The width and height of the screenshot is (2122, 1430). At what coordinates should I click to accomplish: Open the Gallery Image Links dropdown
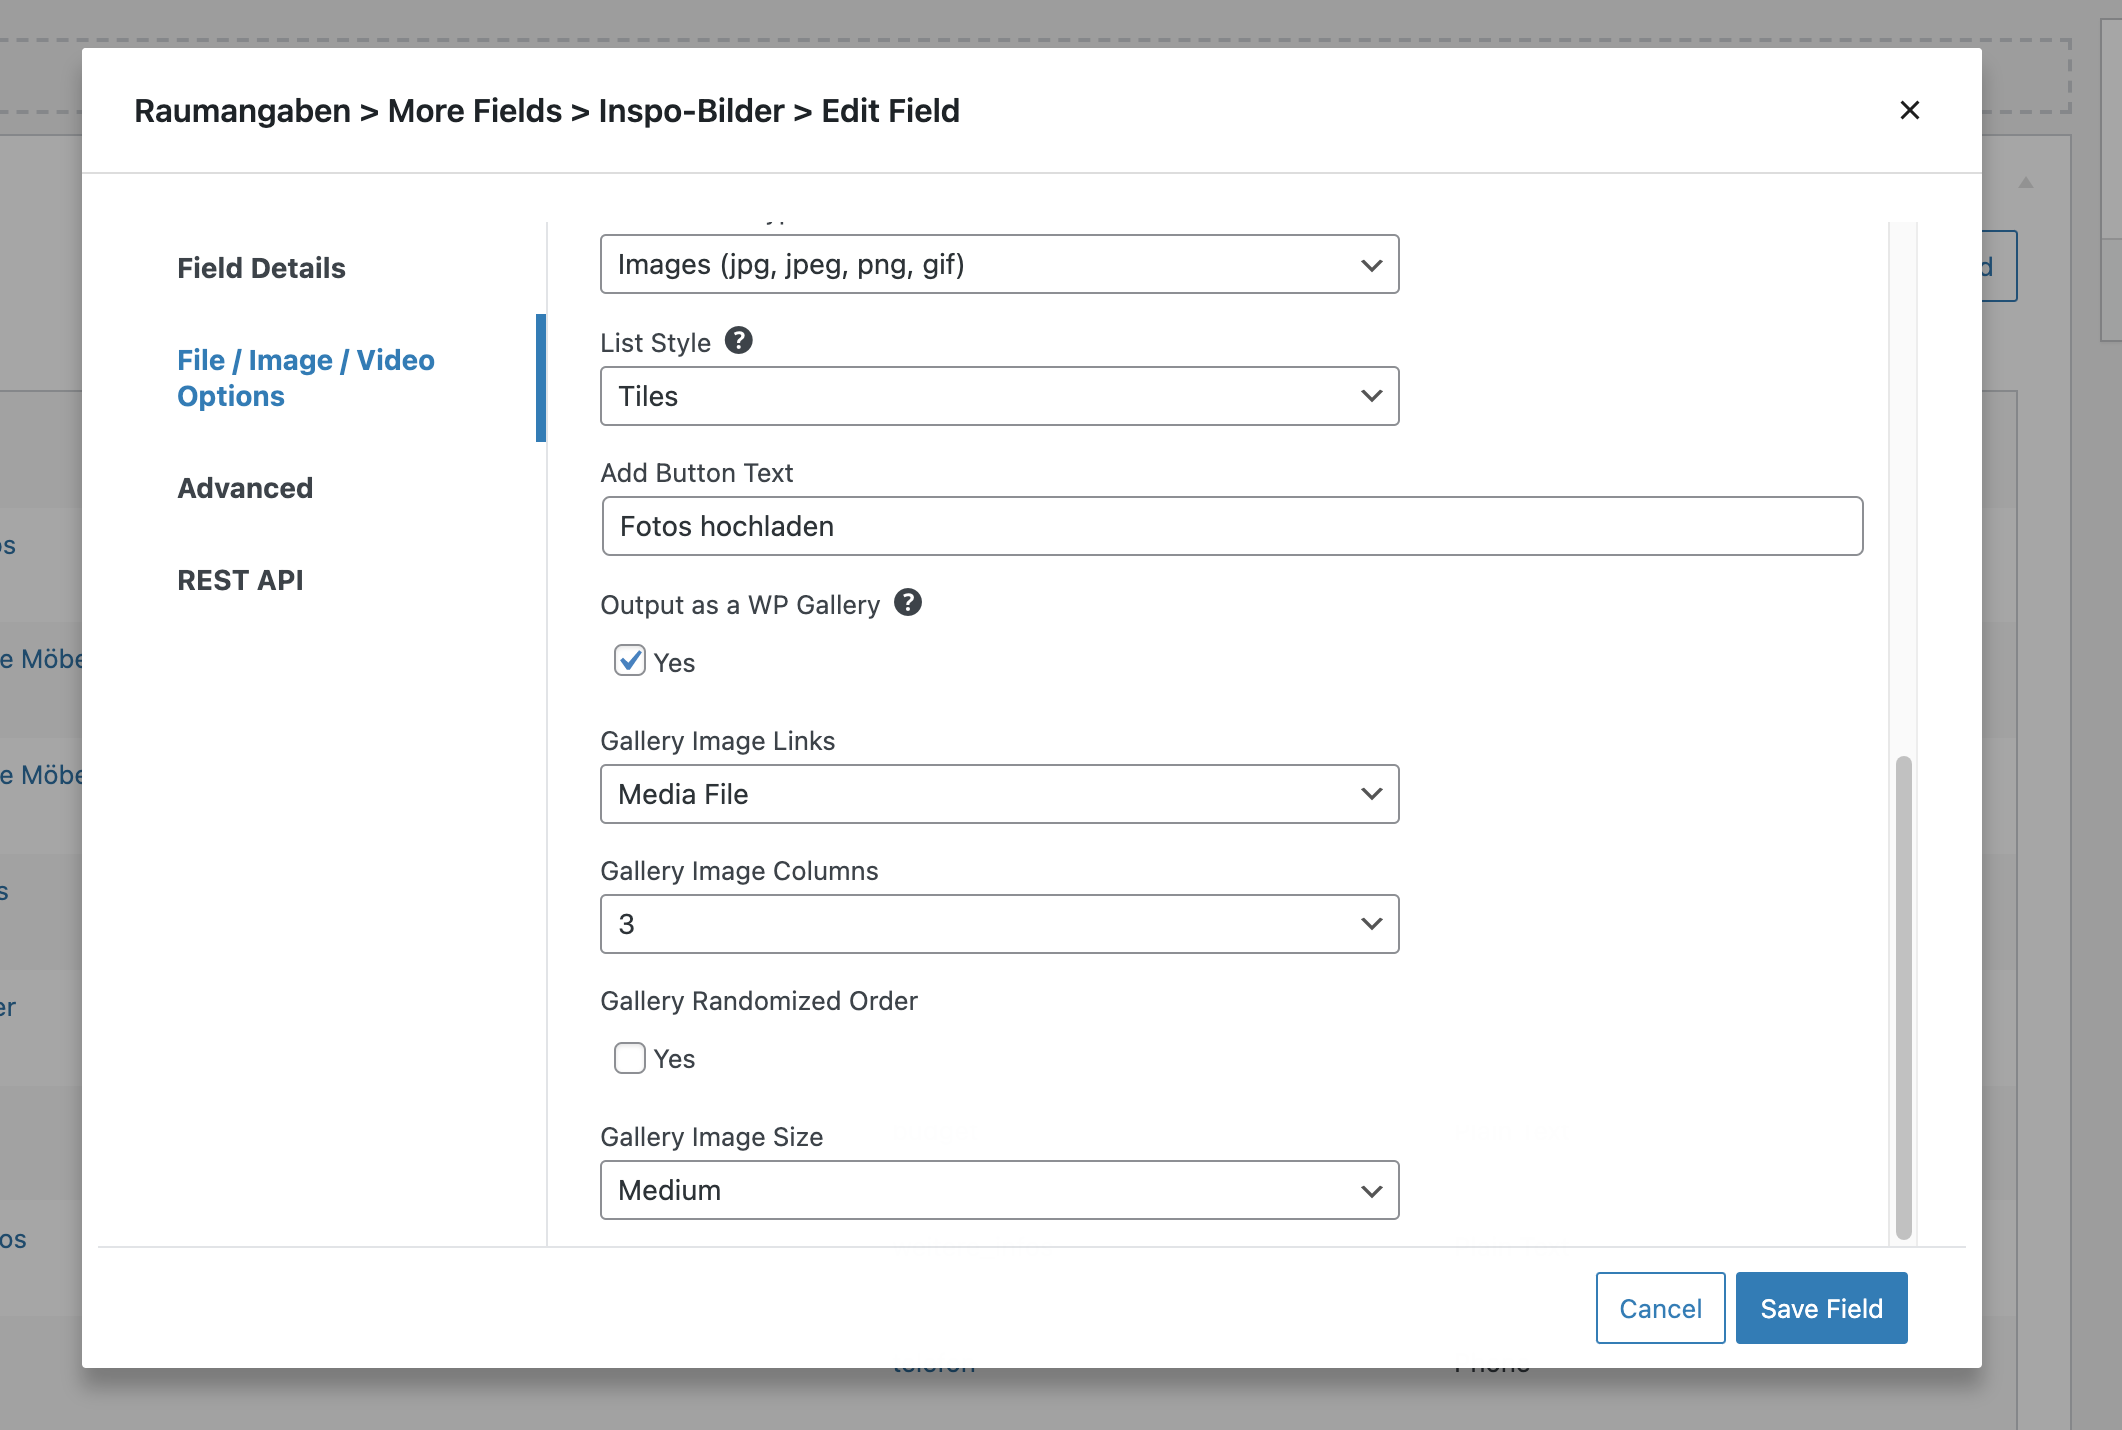coord(1000,793)
